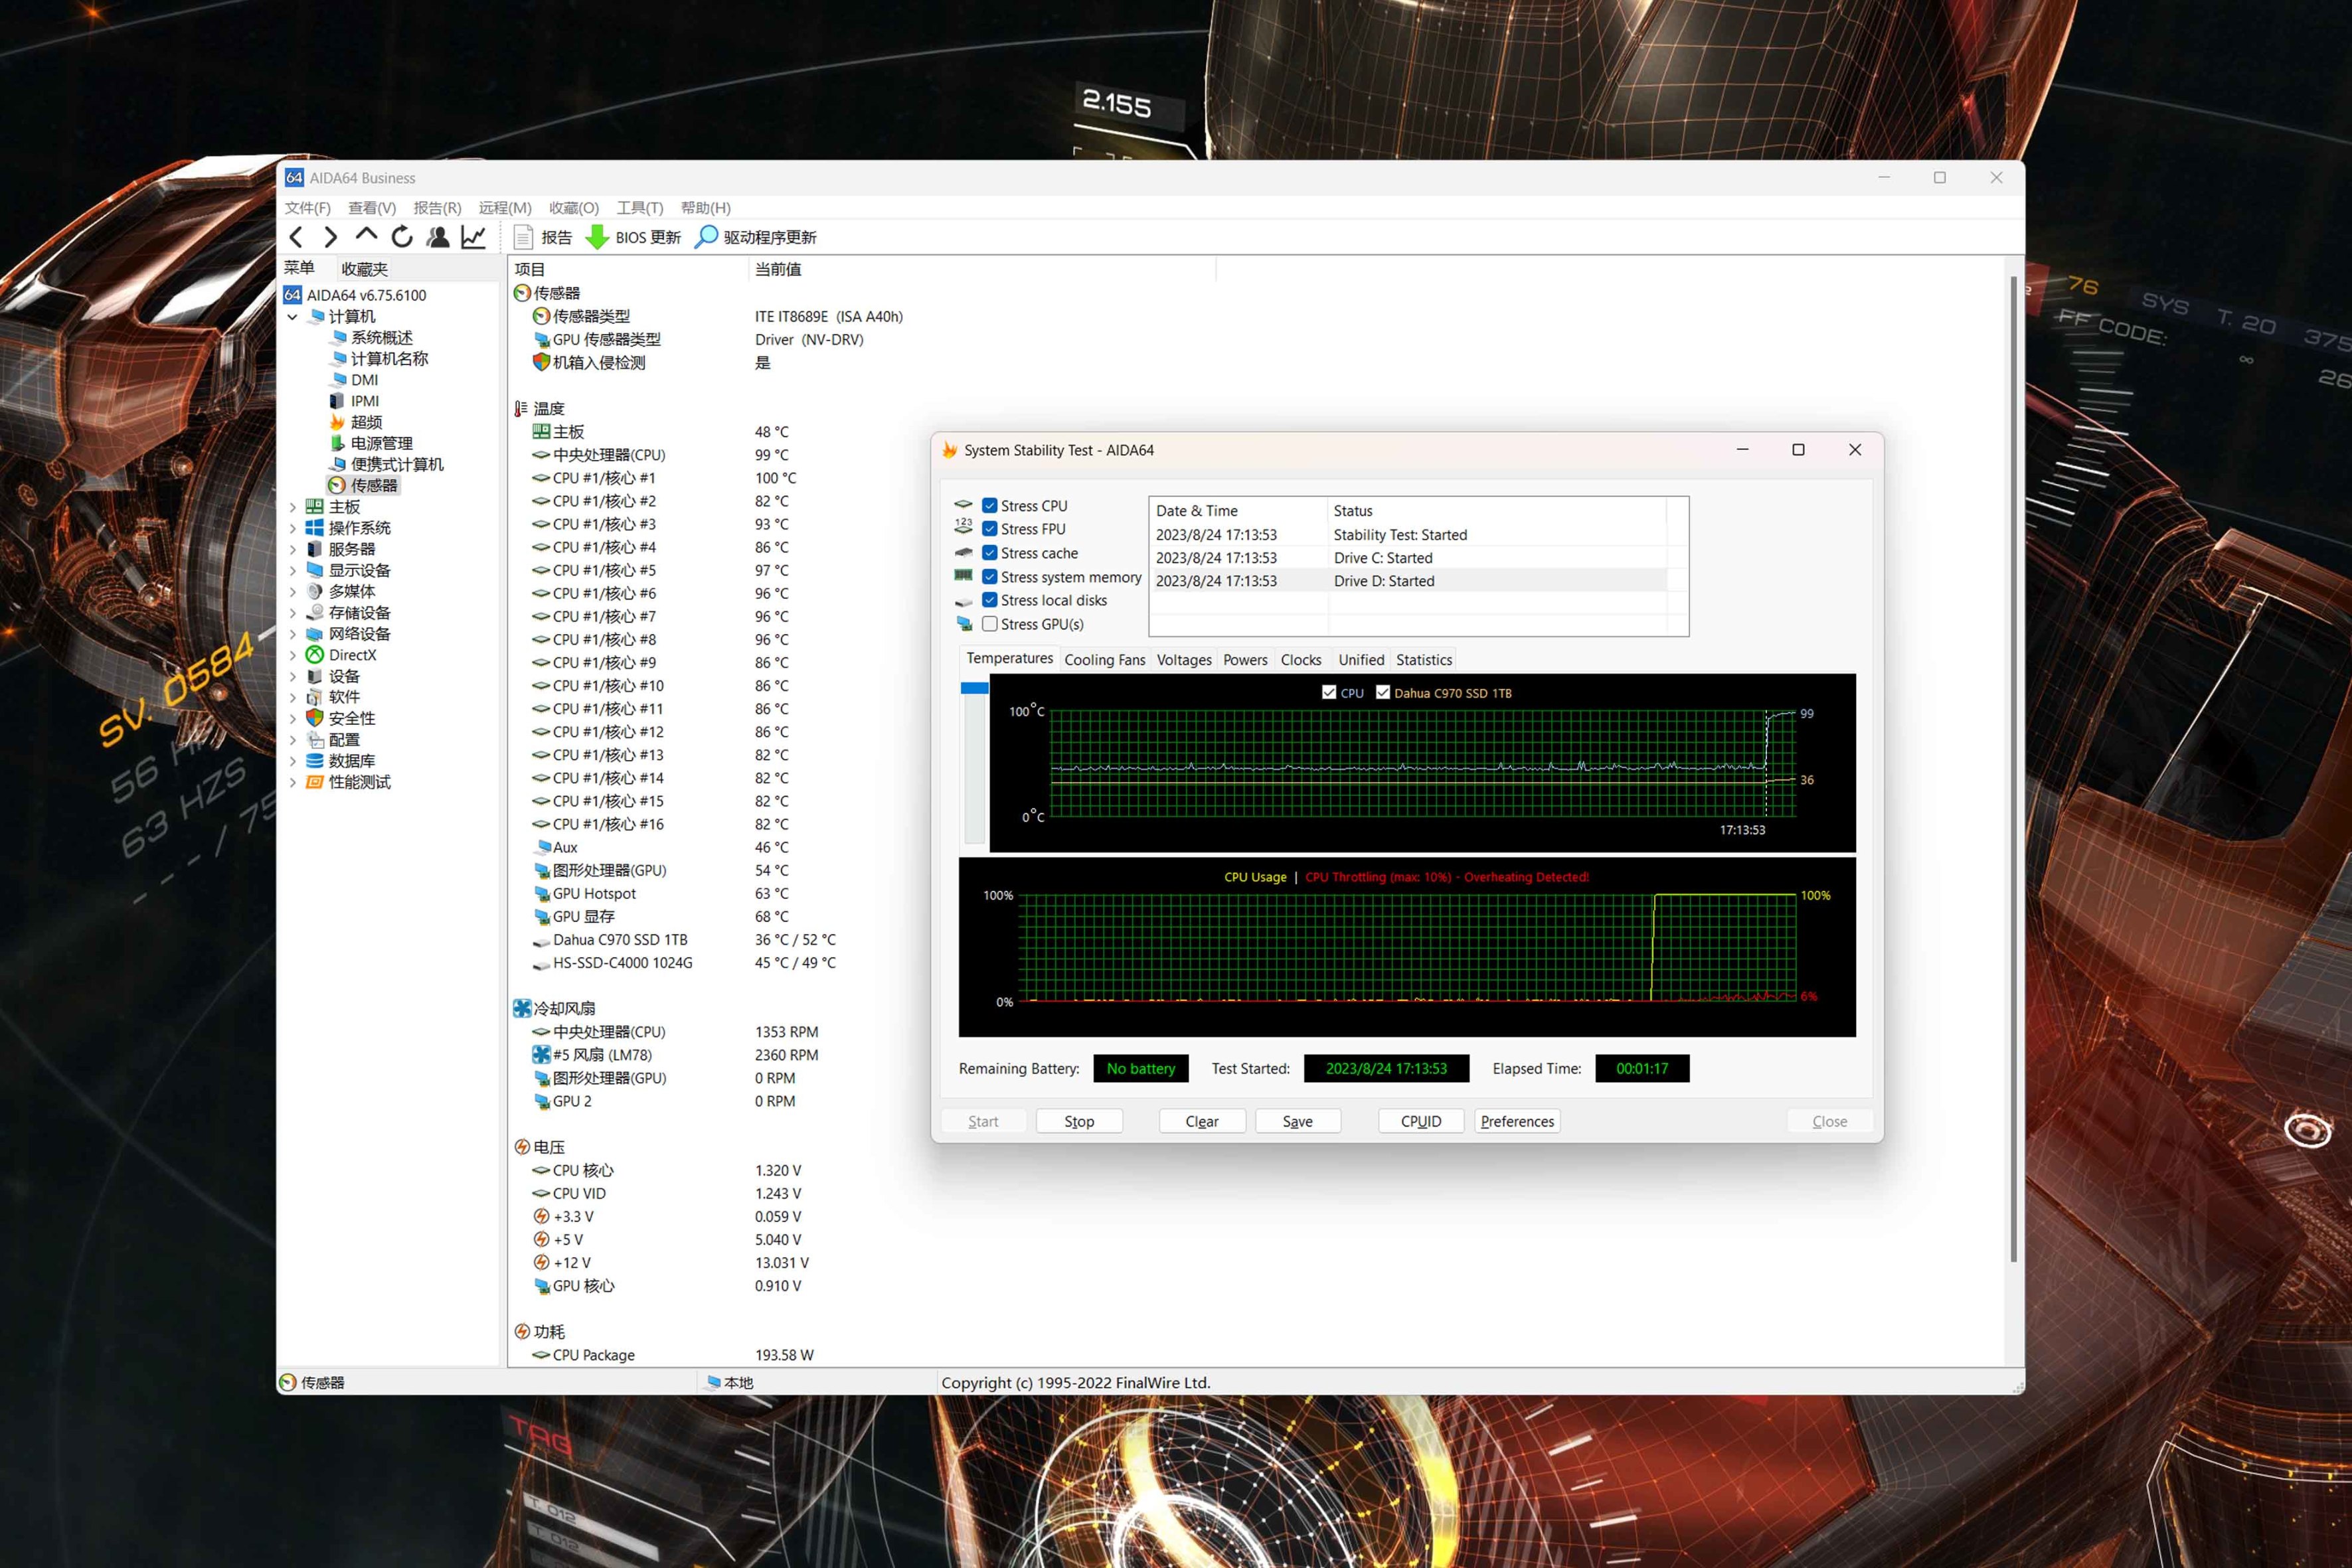Click the up-level arrow icon
This screenshot has height=1568, width=2352.
(x=366, y=235)
